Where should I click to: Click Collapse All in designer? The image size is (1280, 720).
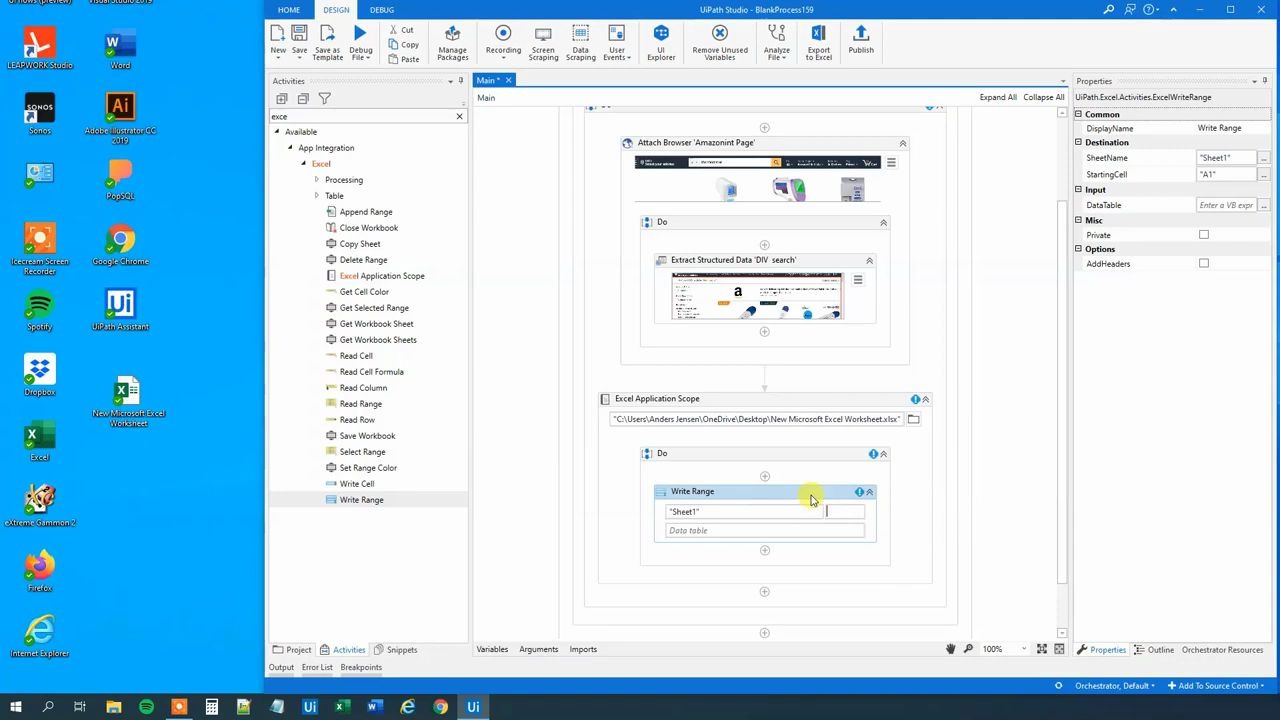(1044, 98)
